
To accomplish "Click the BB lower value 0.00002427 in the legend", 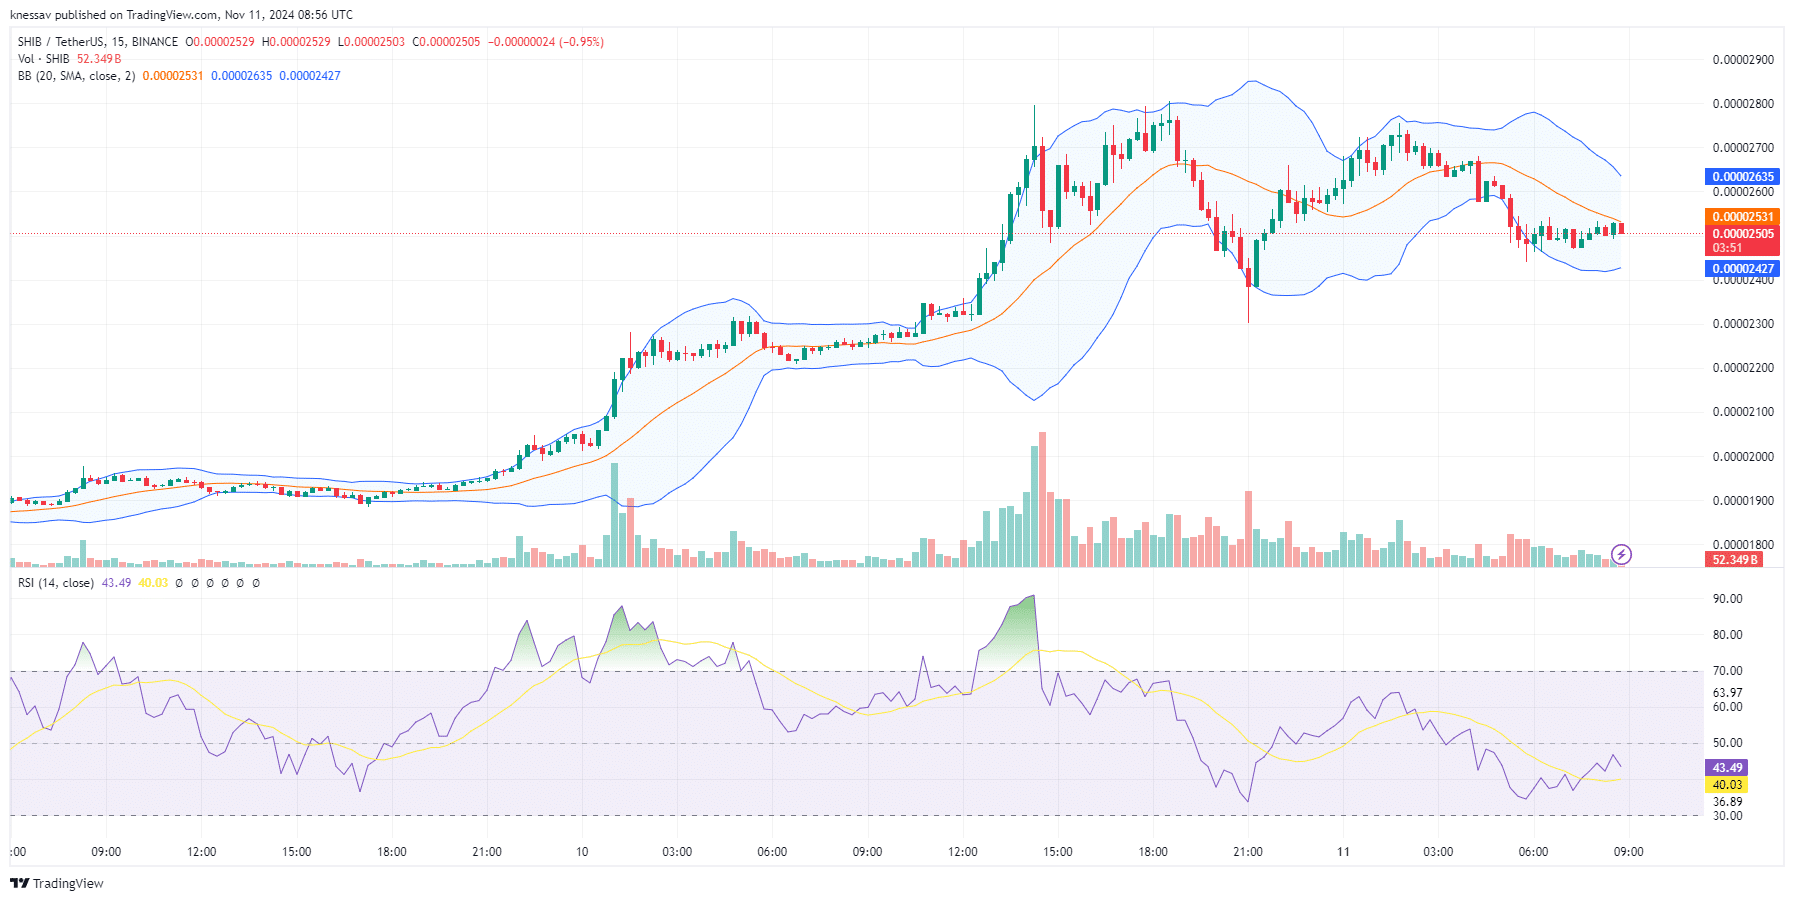I will click(310, 76).
